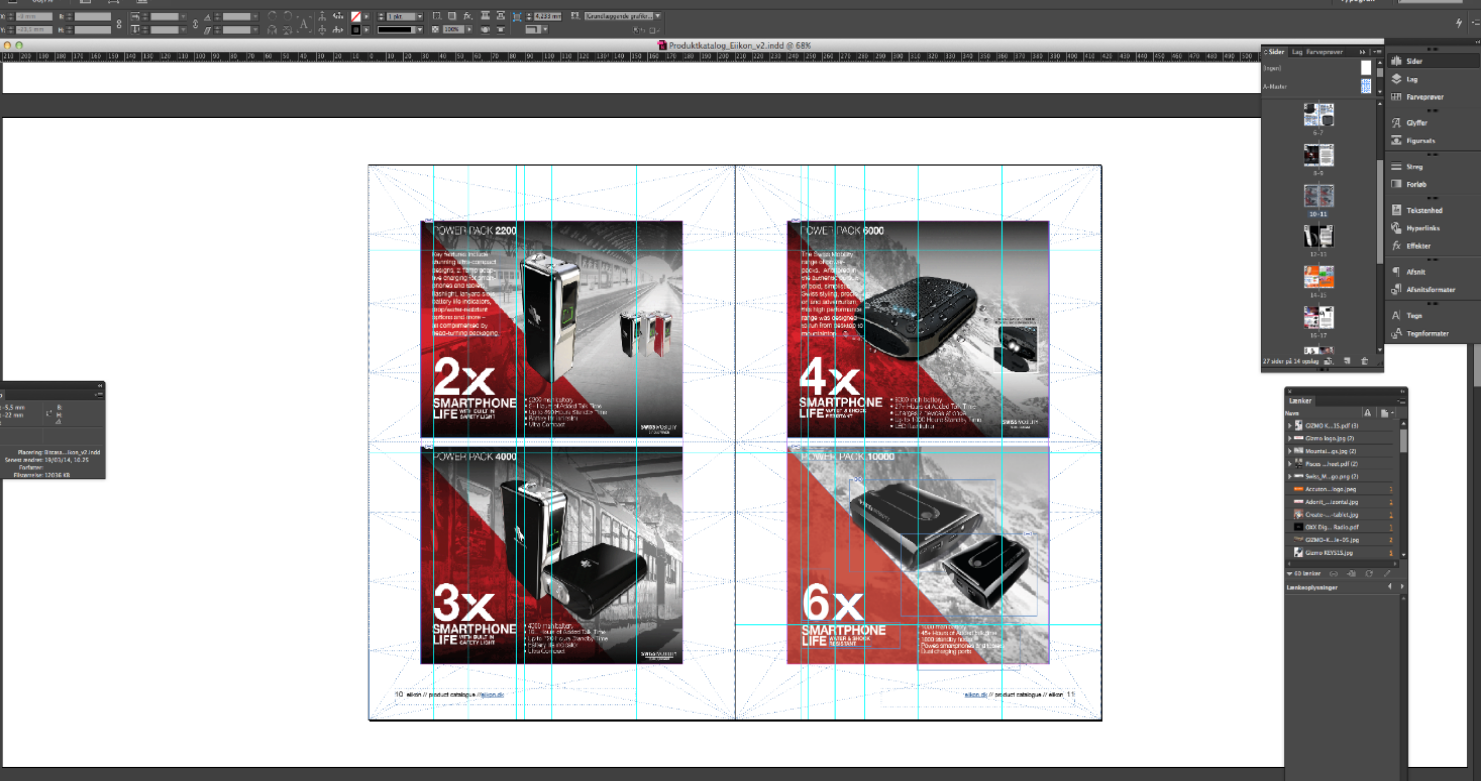Click edit original pencil icon in Lænker panel

tap(1389, 573)
